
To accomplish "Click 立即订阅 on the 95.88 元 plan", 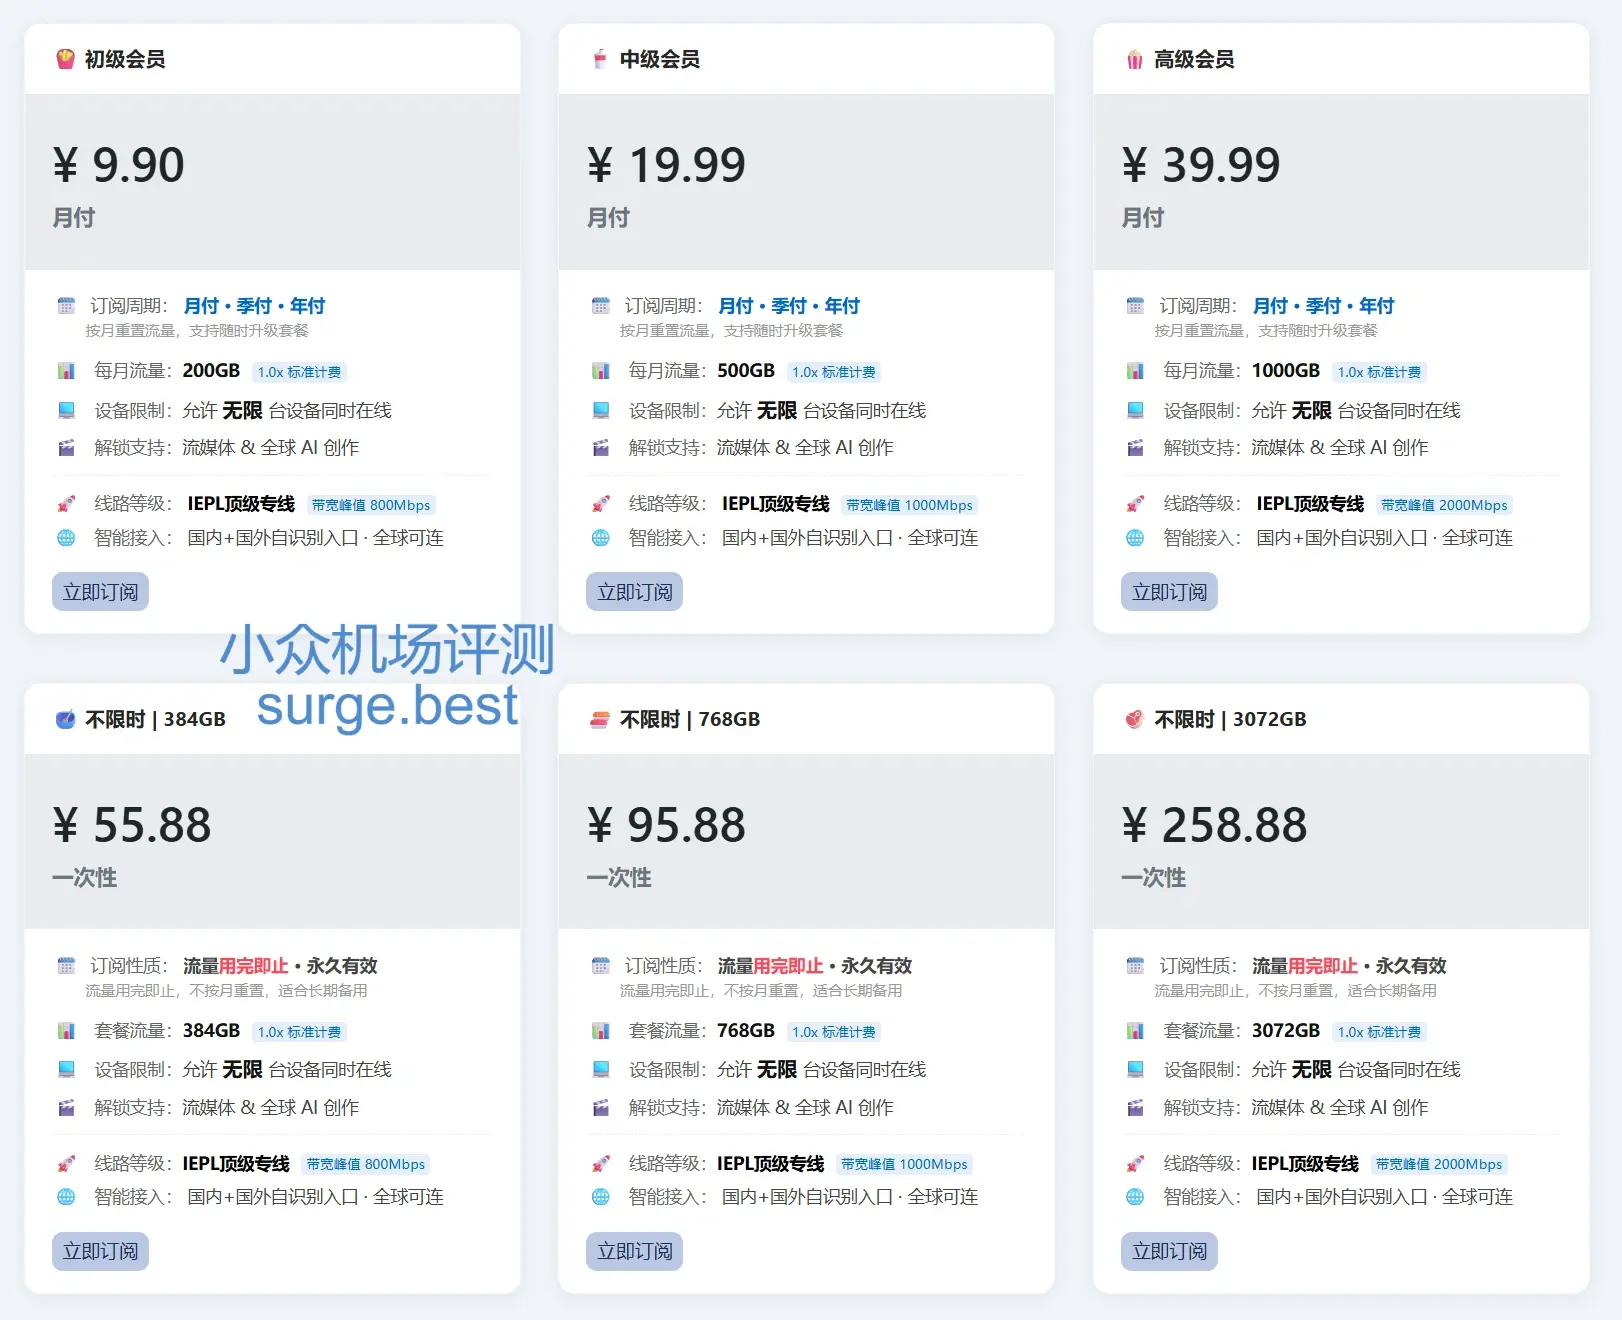I will [634, 1251].
